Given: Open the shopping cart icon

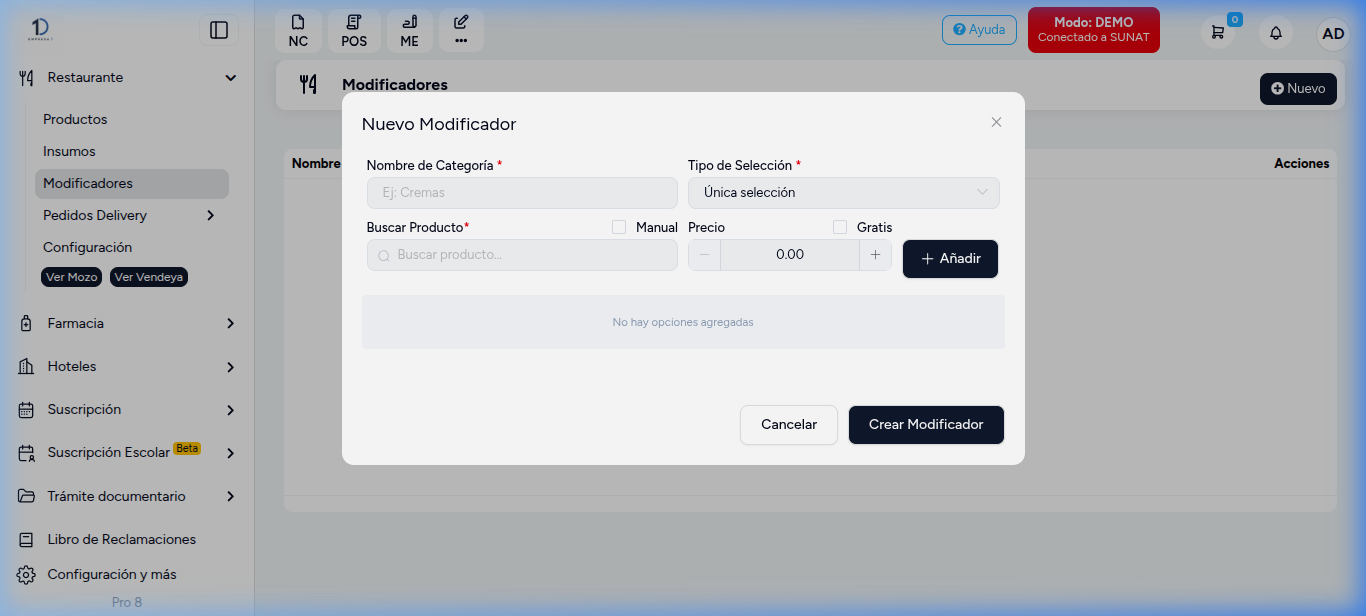Looking at the screenshot, I should pyautogui.click(x=1218, y=32).
